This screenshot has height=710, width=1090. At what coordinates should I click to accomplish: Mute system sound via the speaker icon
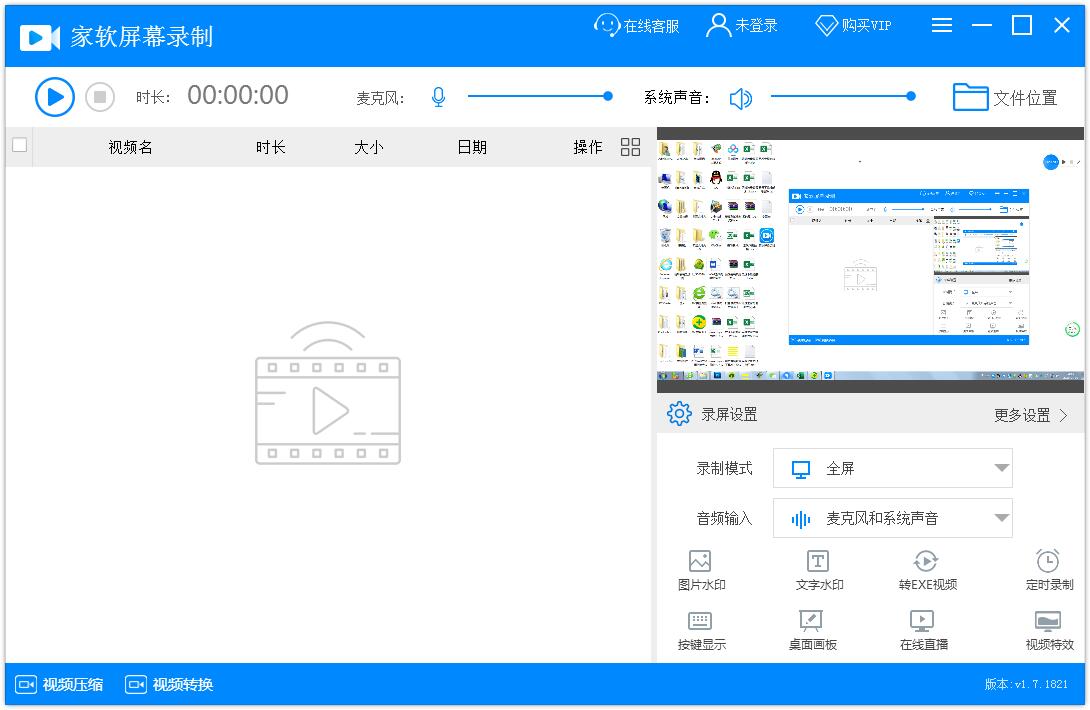pos(740,97)
